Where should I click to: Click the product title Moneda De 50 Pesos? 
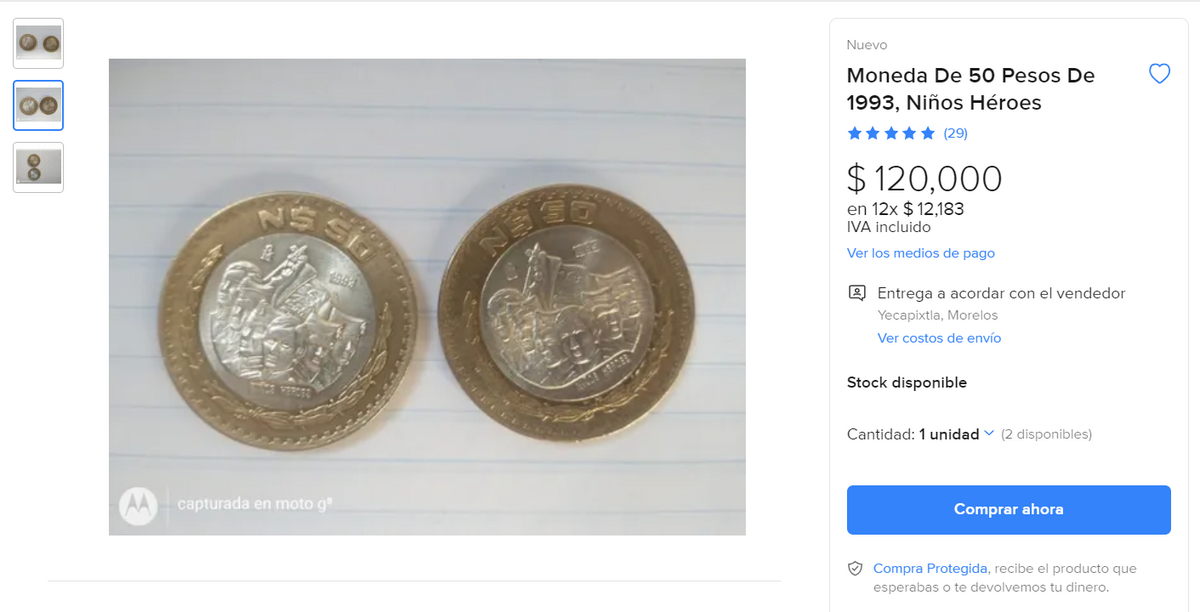(x=971, y=89)
